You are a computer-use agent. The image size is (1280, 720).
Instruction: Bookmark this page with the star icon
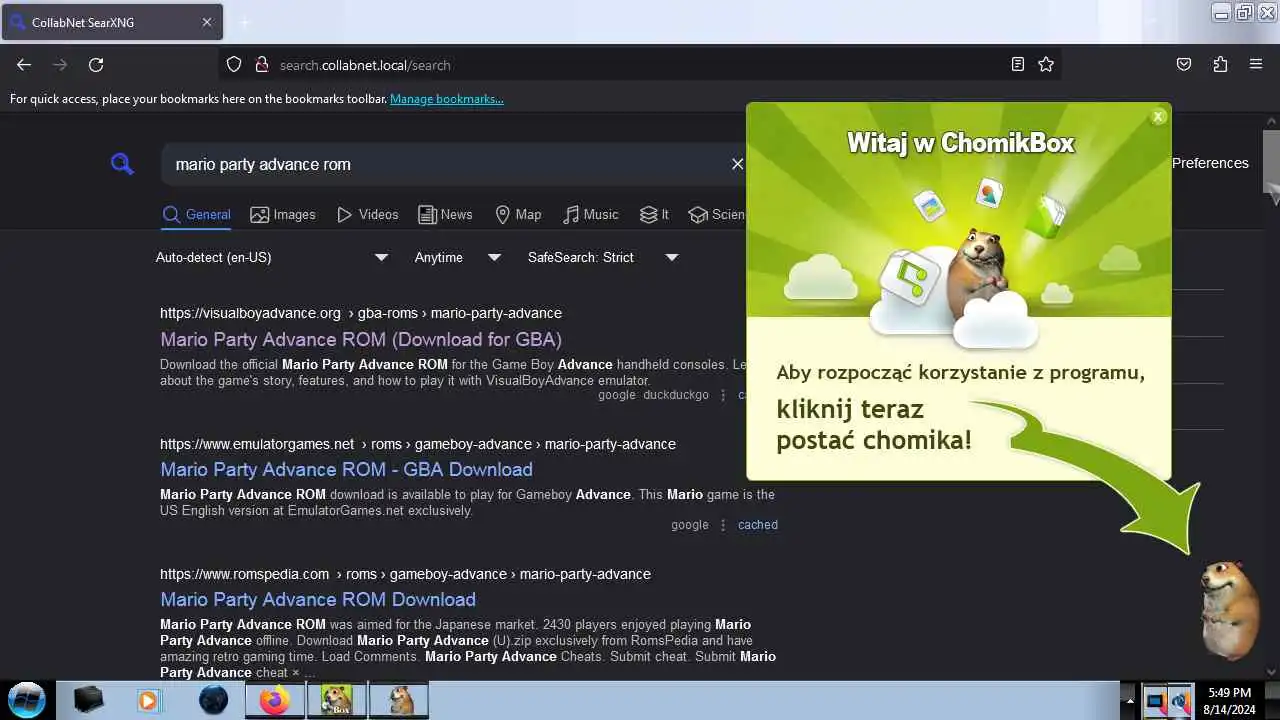[x=1046, y=64]
